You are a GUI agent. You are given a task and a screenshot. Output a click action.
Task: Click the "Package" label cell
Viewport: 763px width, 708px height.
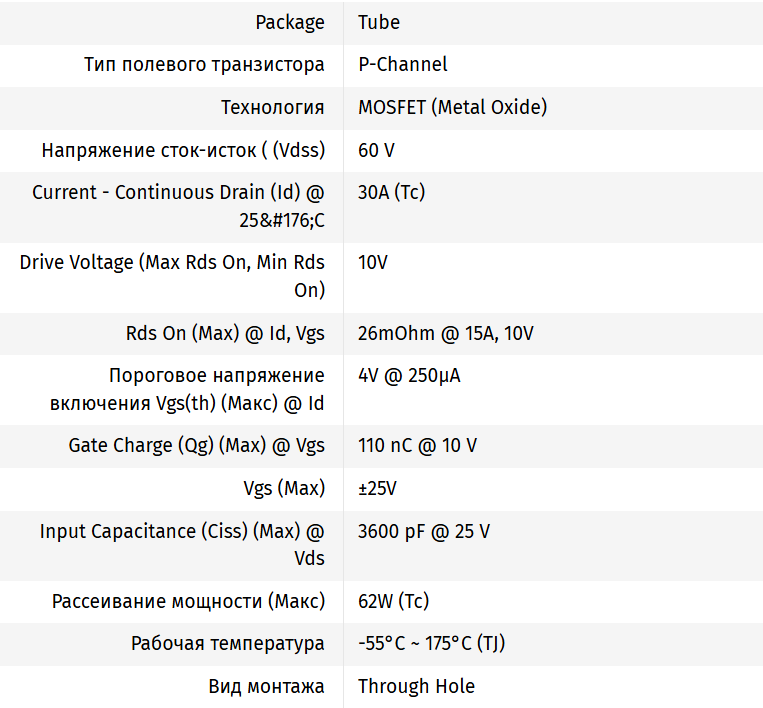pos(290,22)
